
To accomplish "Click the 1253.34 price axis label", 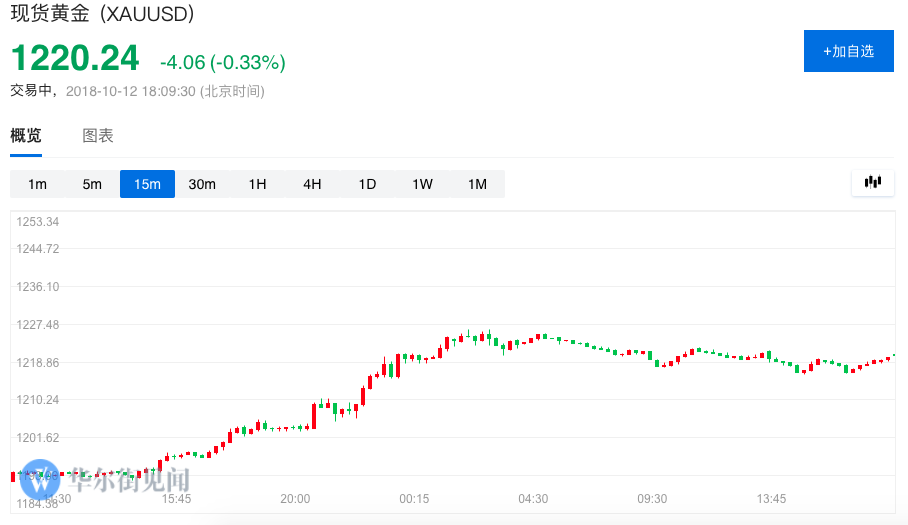I will (38, 222).
